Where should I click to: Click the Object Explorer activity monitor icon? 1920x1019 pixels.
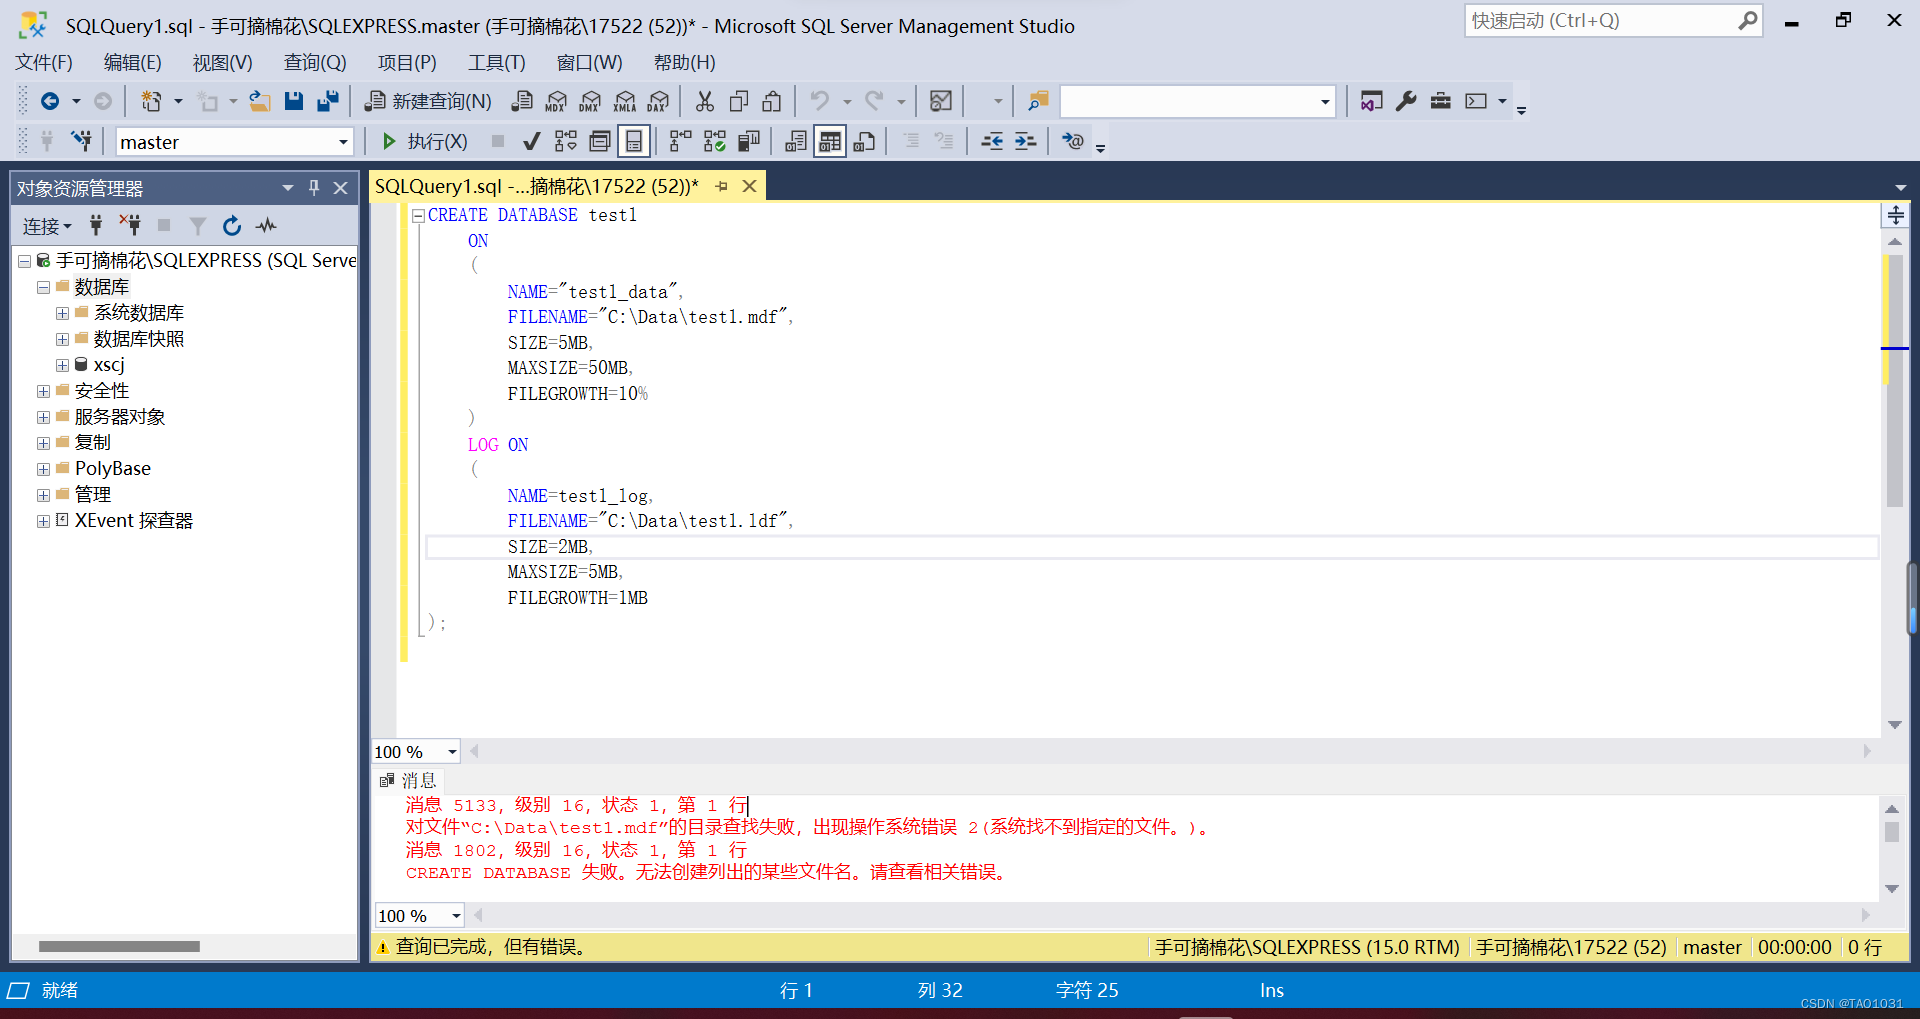coord(266,226)
